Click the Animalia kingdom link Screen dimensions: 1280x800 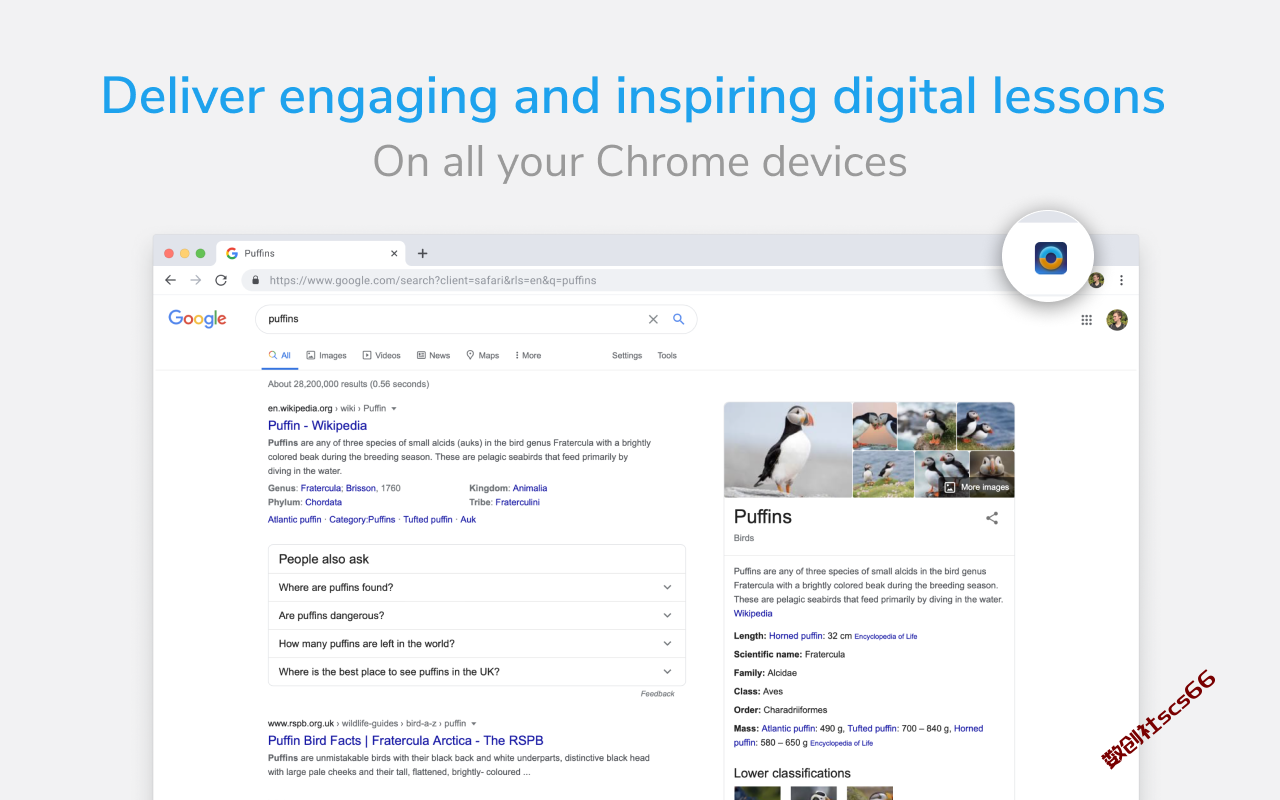pos(530,488)
